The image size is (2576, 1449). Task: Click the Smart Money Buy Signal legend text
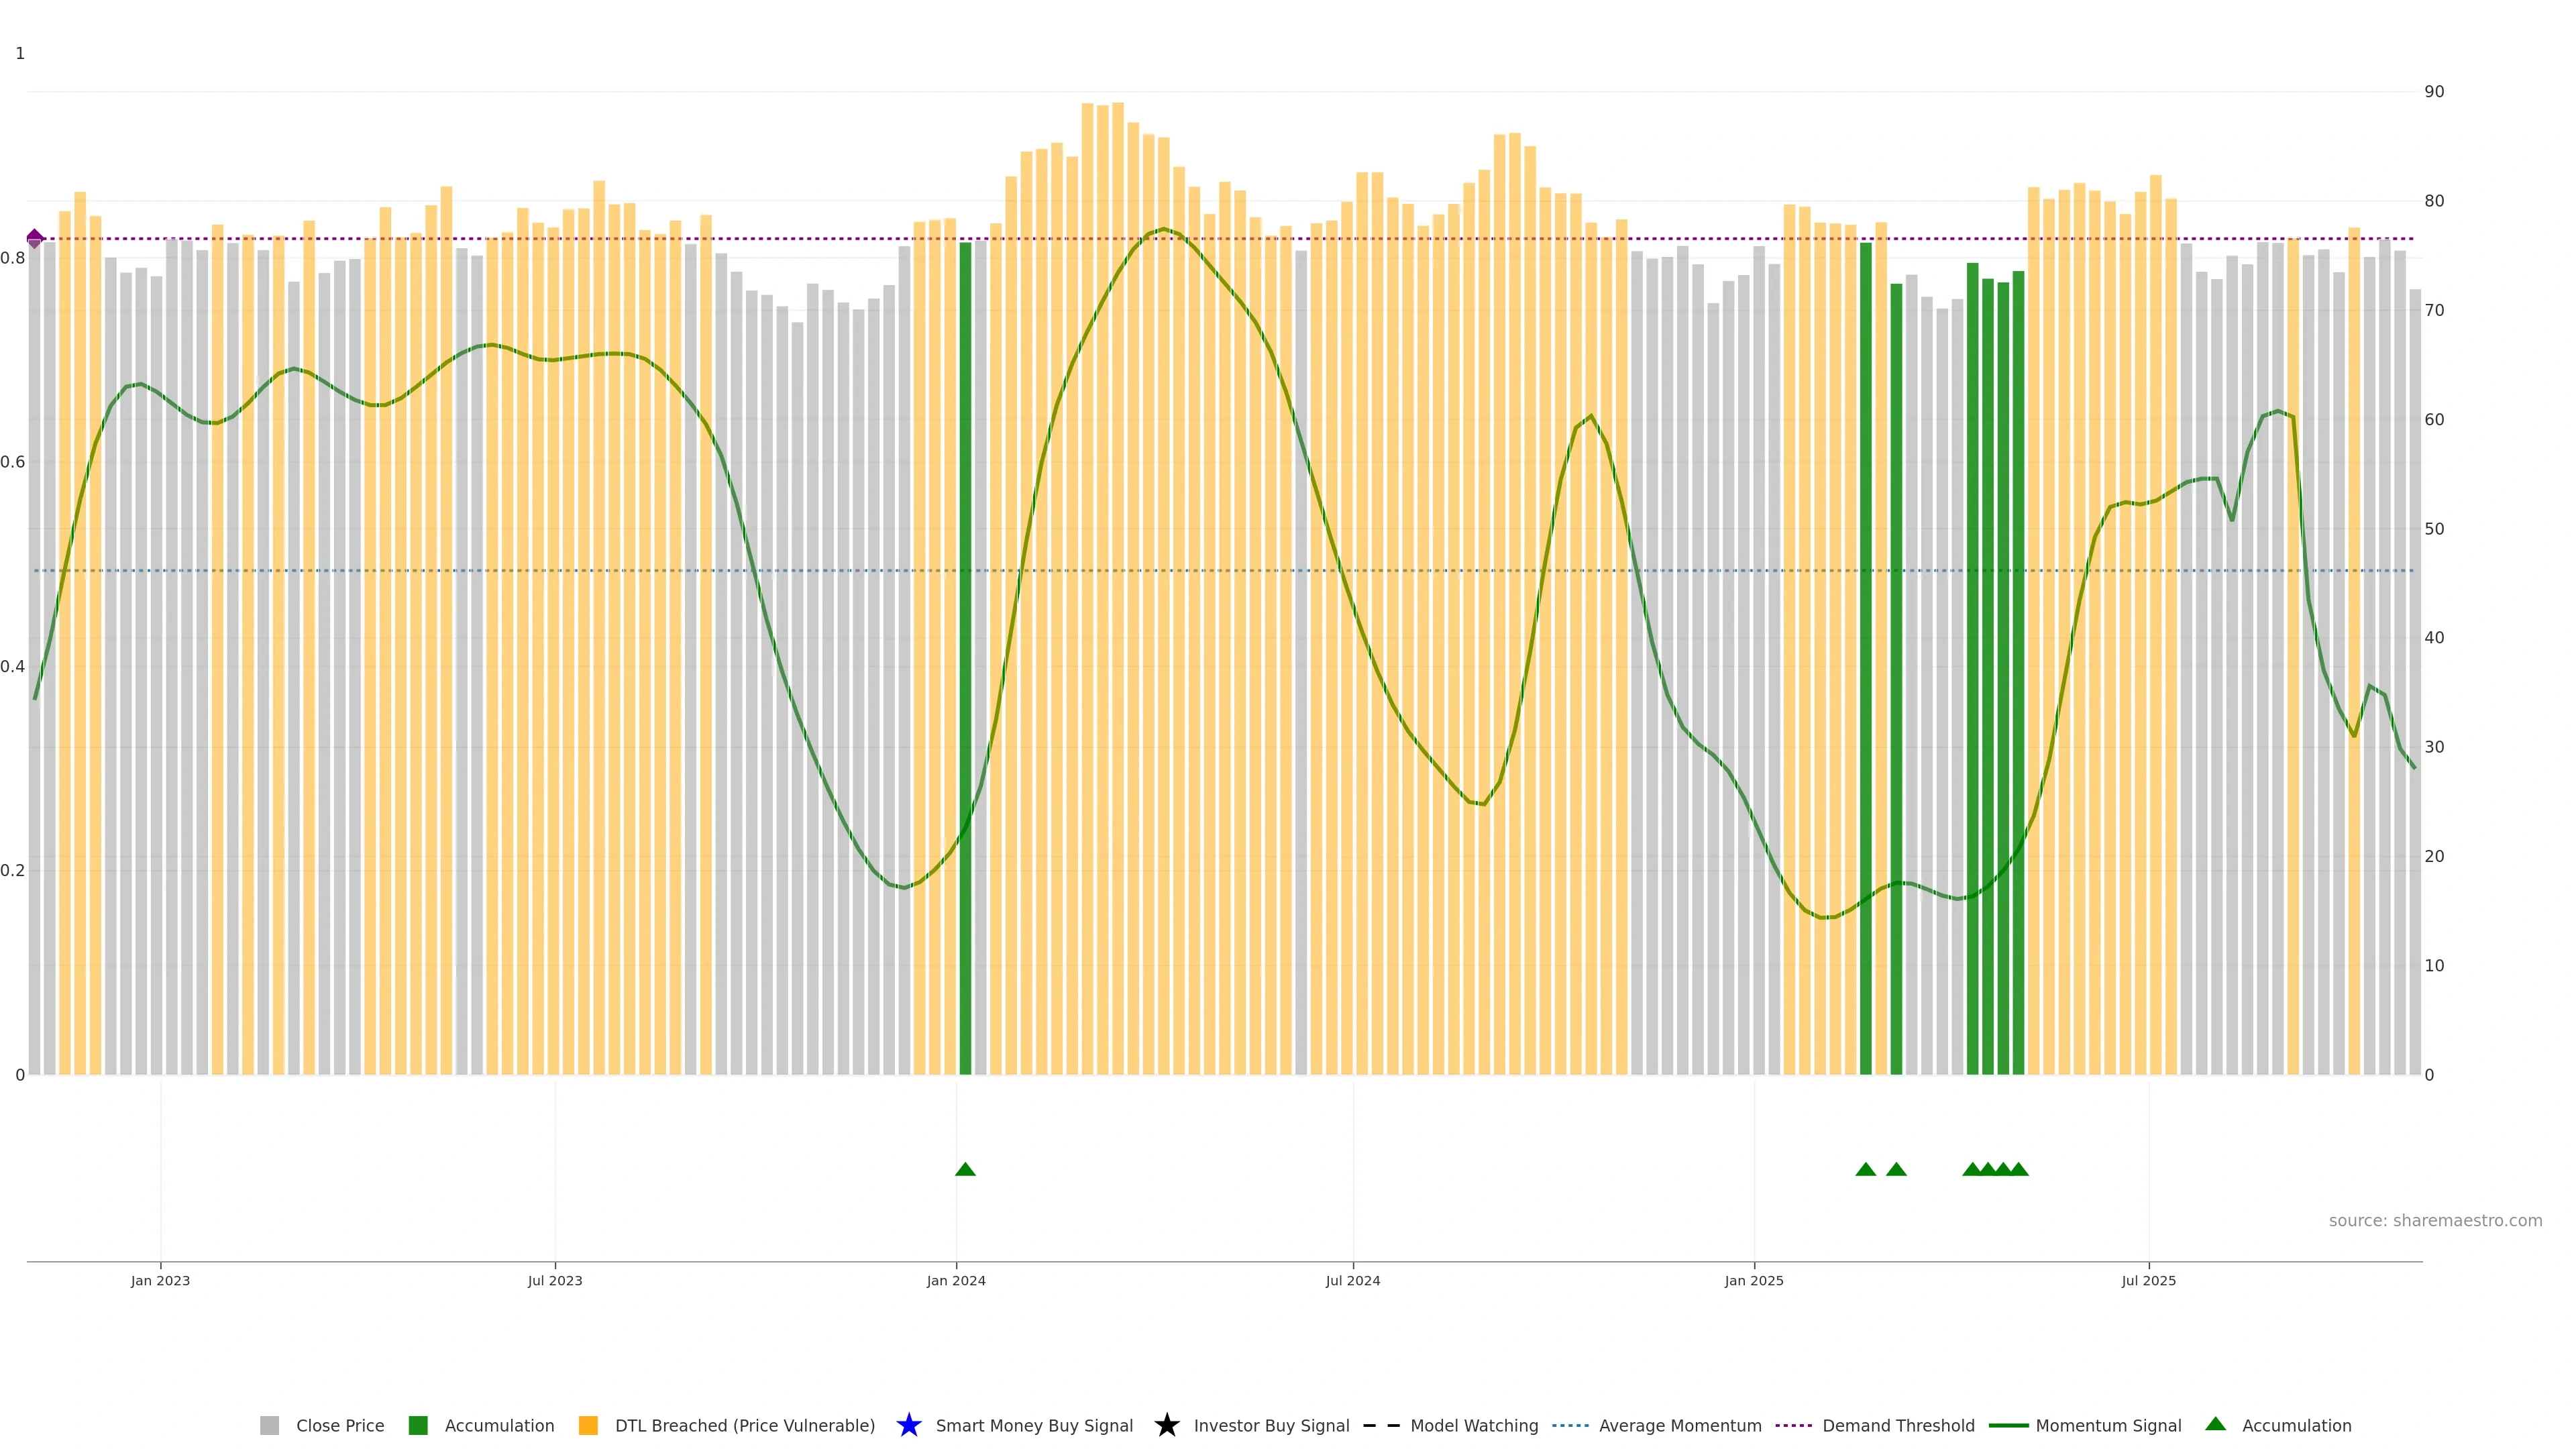tap(1034, 1426)
